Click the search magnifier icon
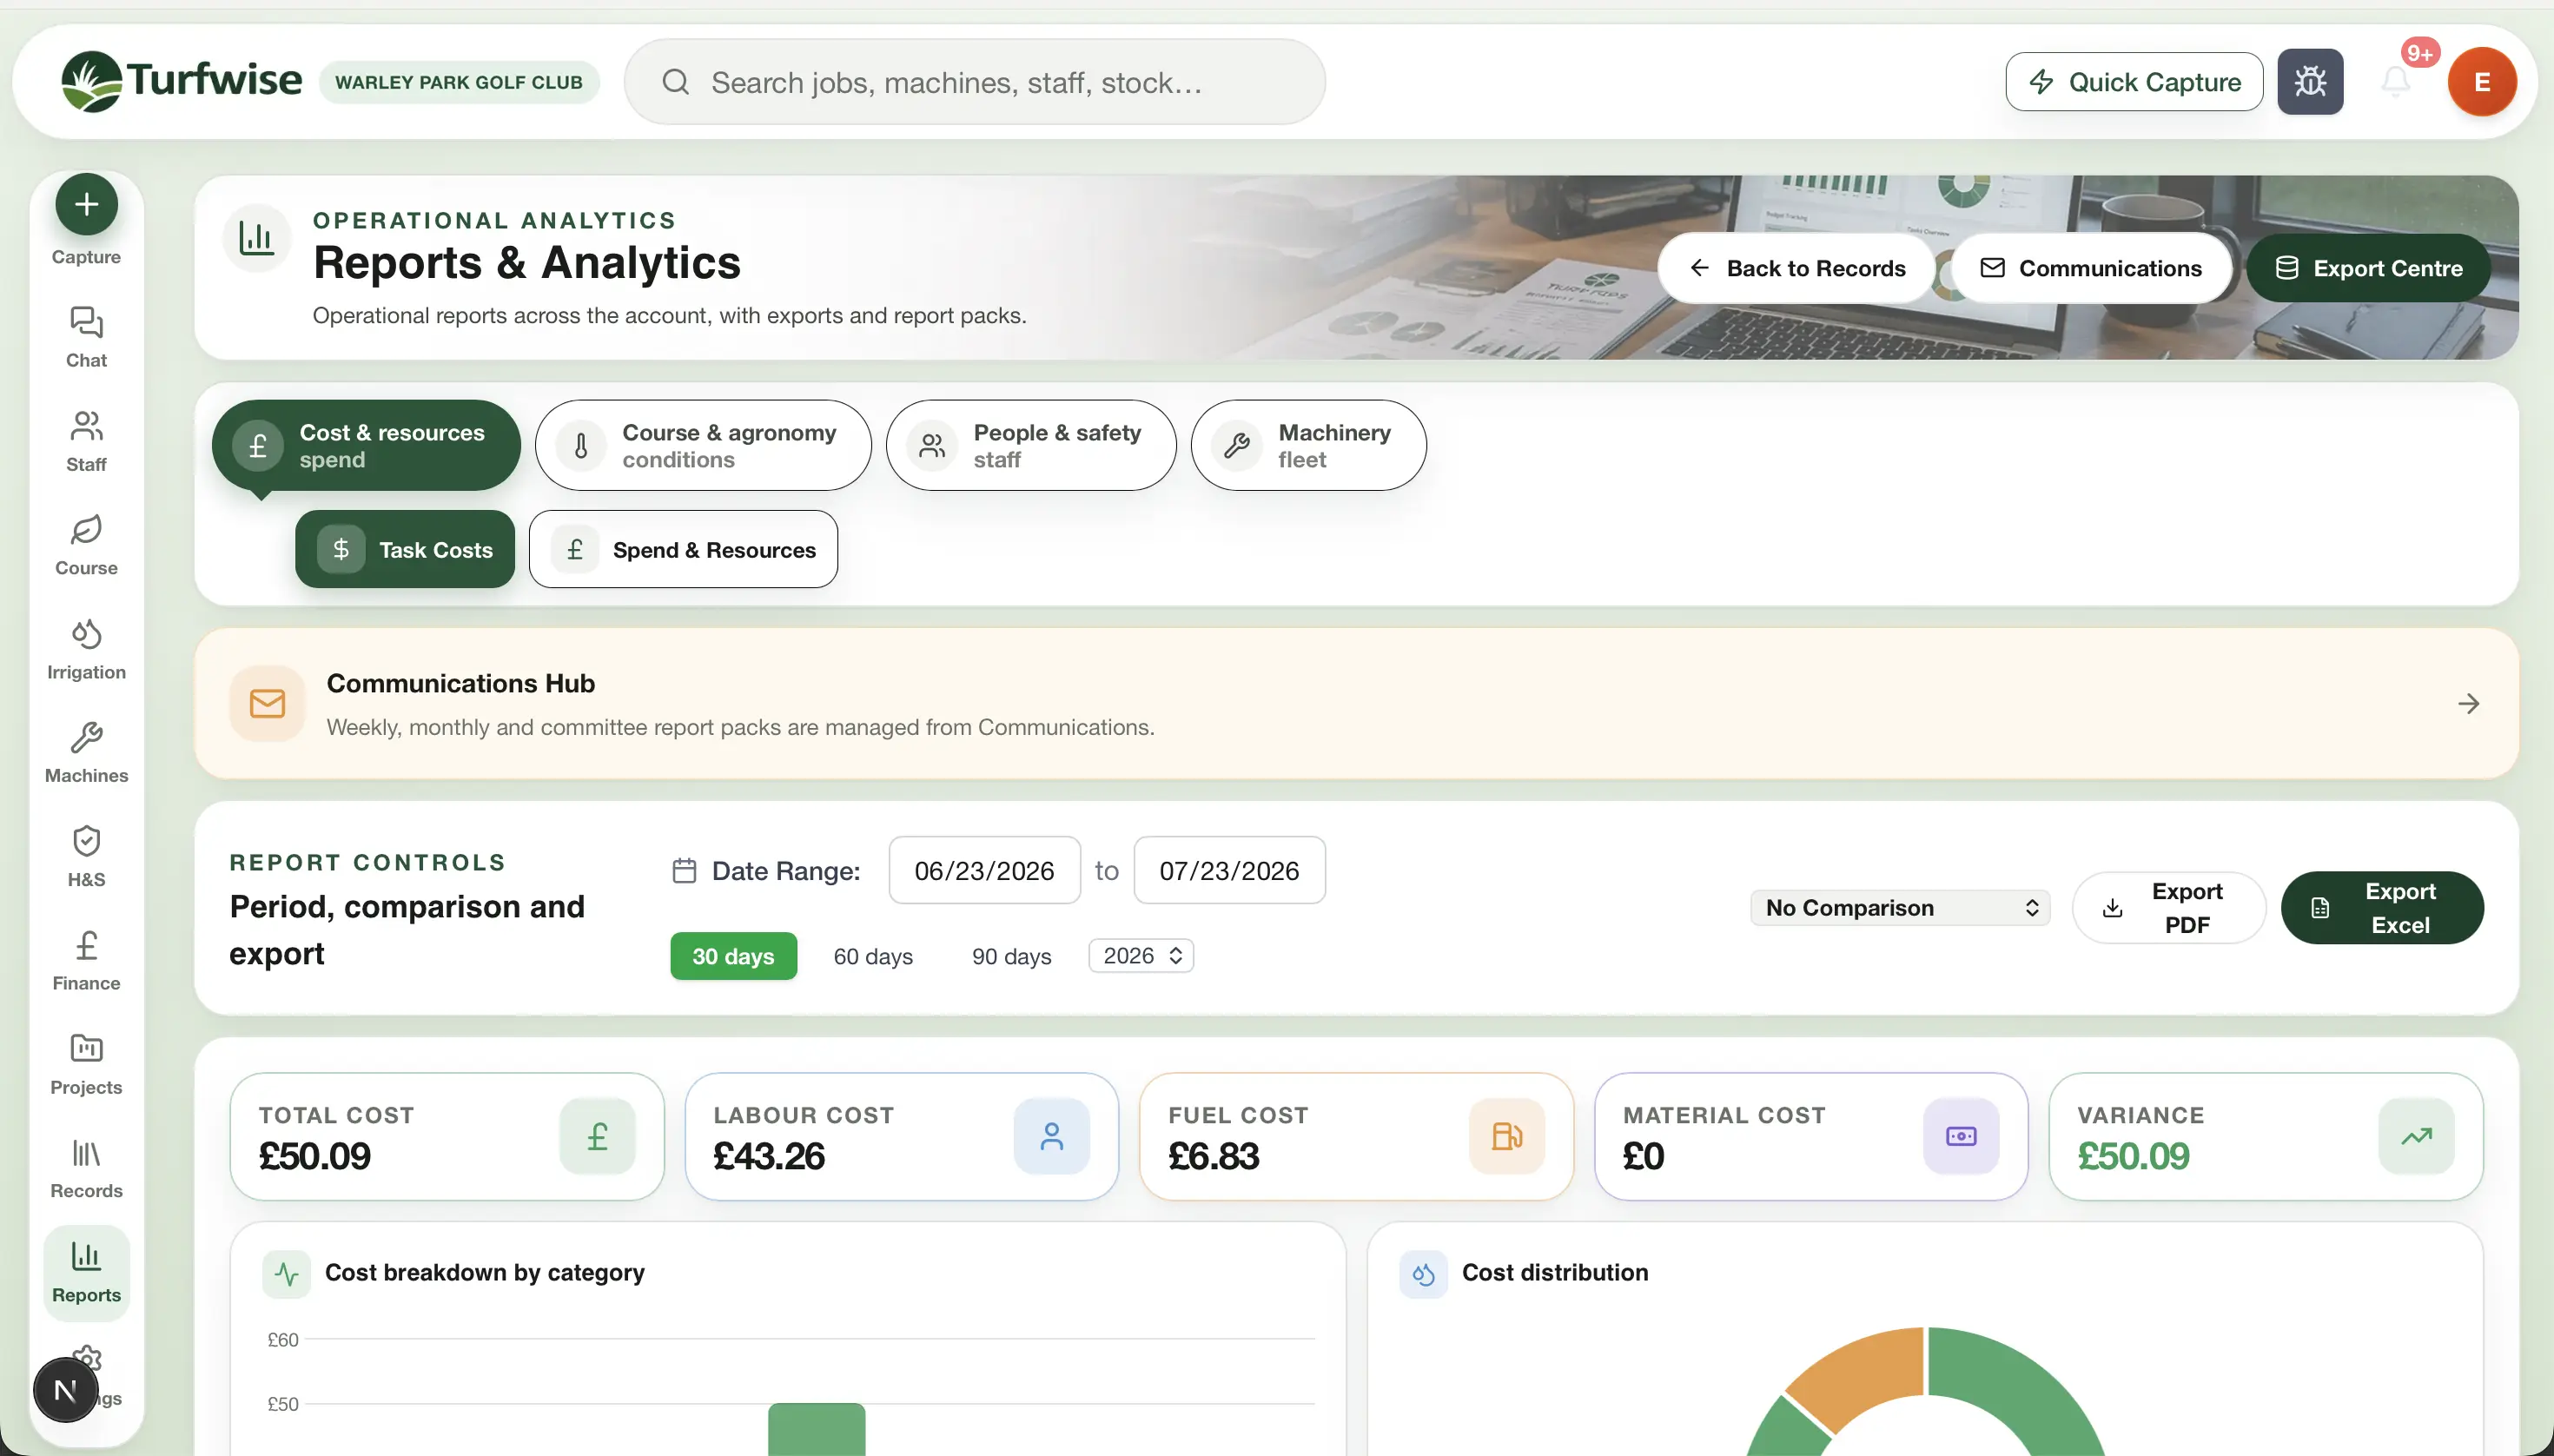2554x1456 pixels. click(x=676, y=82)
